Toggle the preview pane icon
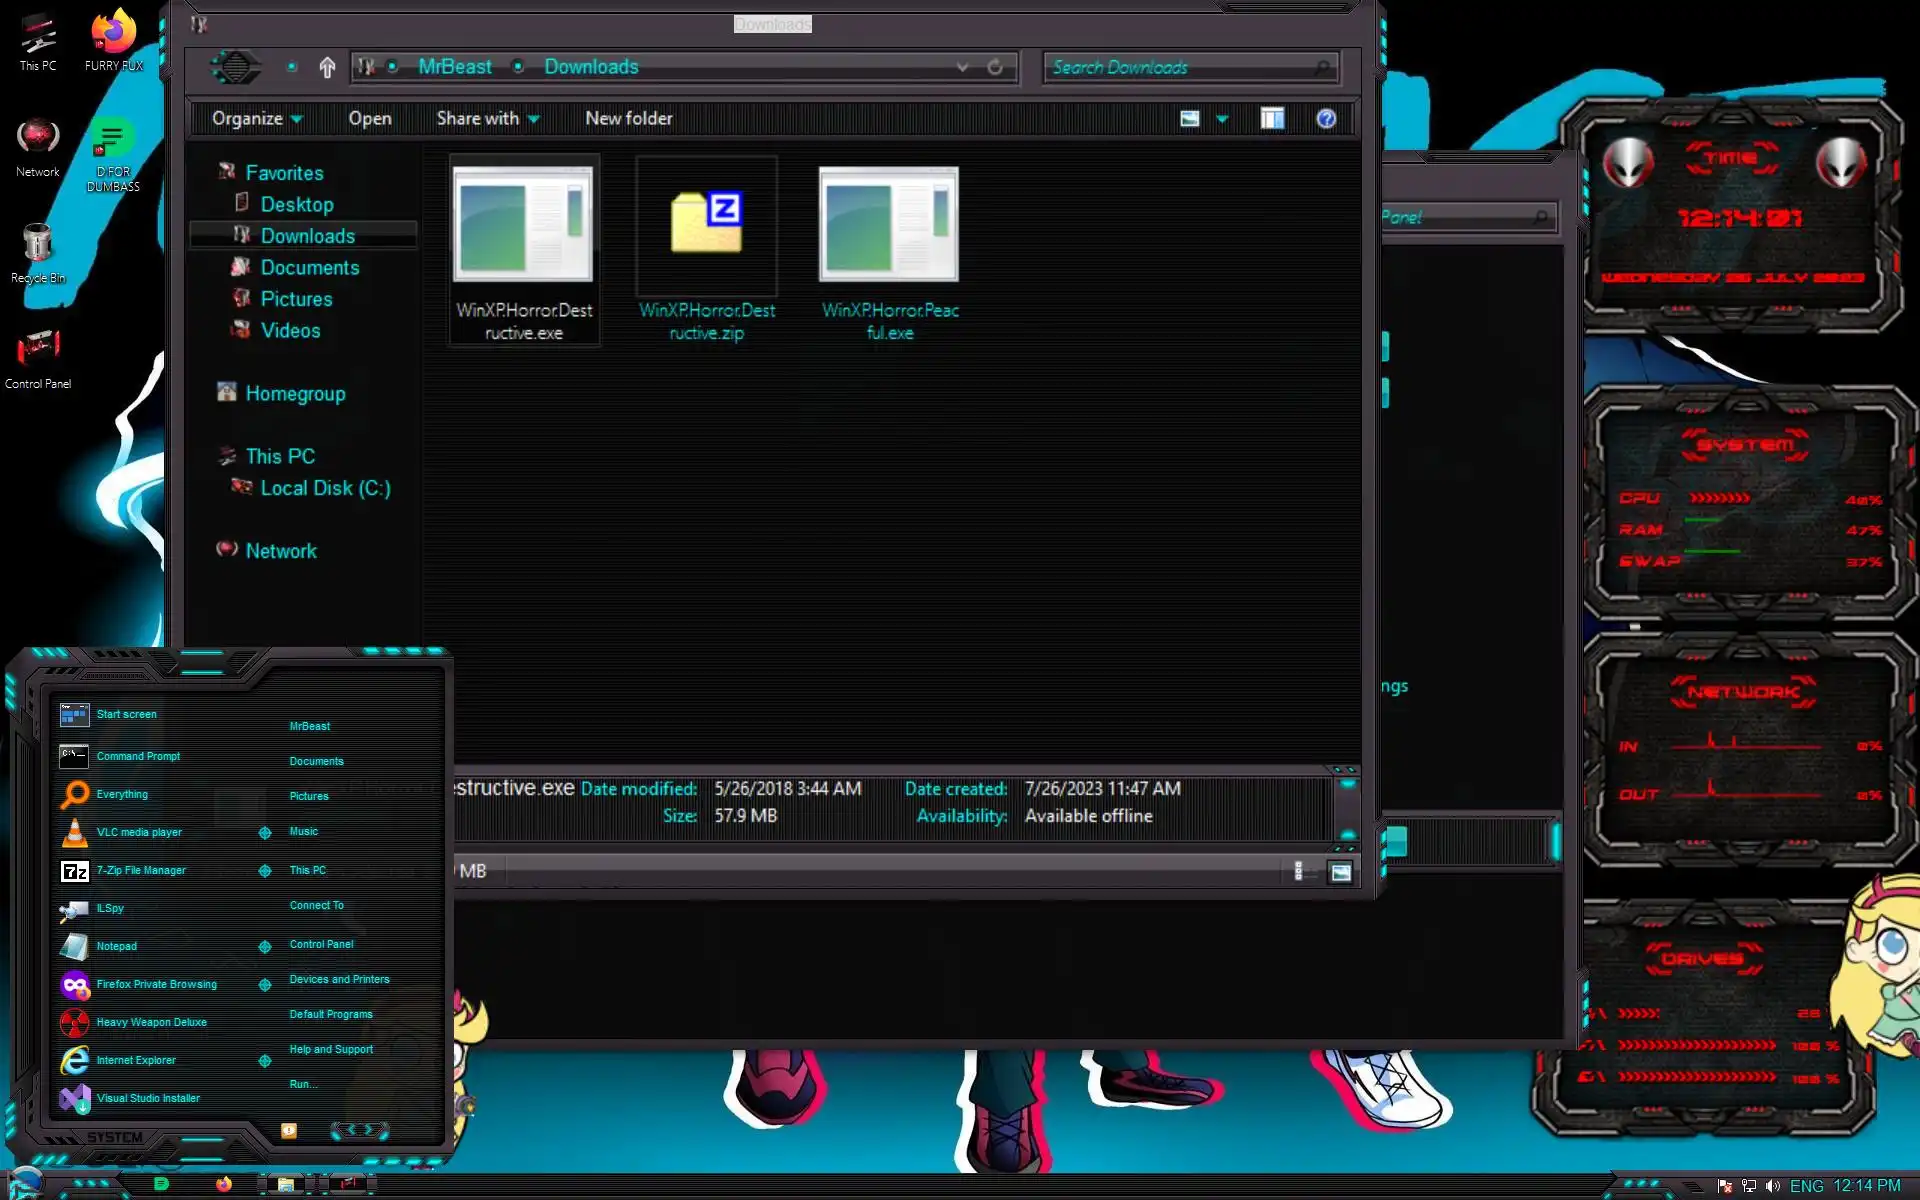The width and height of the screenshot is (1920, 1200). click(1272, 119)
